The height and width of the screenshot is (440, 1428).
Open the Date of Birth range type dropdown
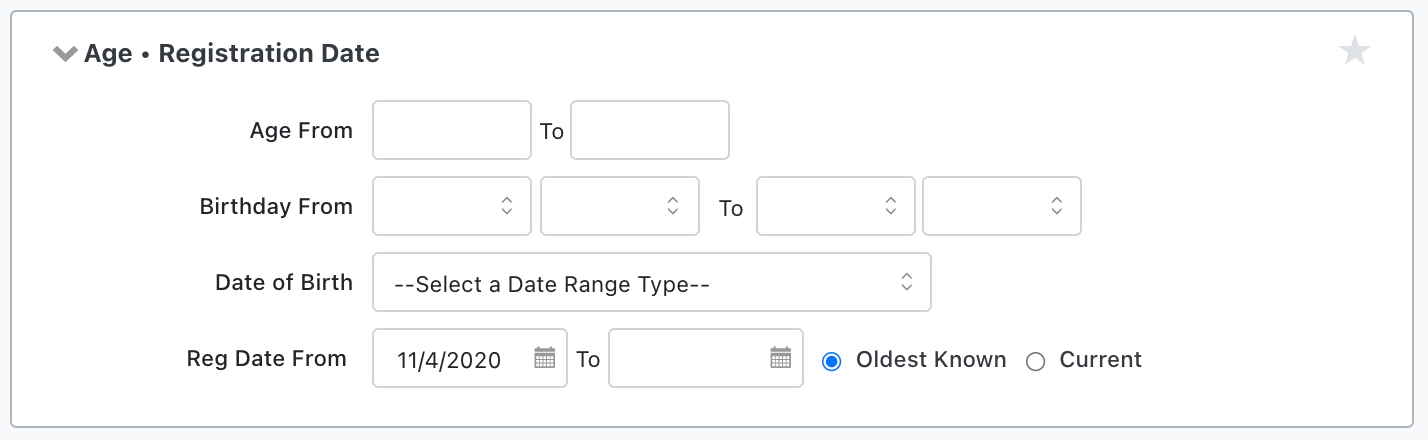point(651,283)
